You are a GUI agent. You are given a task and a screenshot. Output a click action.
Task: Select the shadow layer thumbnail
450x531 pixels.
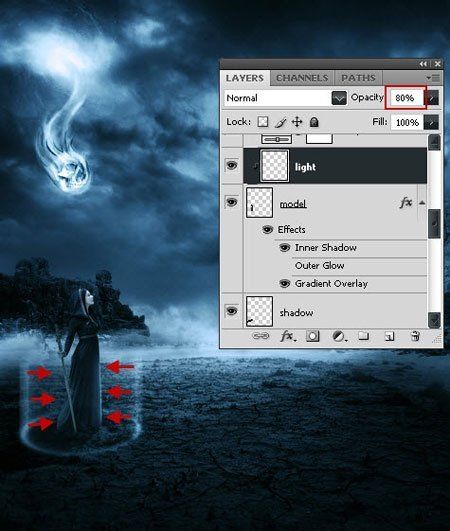pos(259,312)
